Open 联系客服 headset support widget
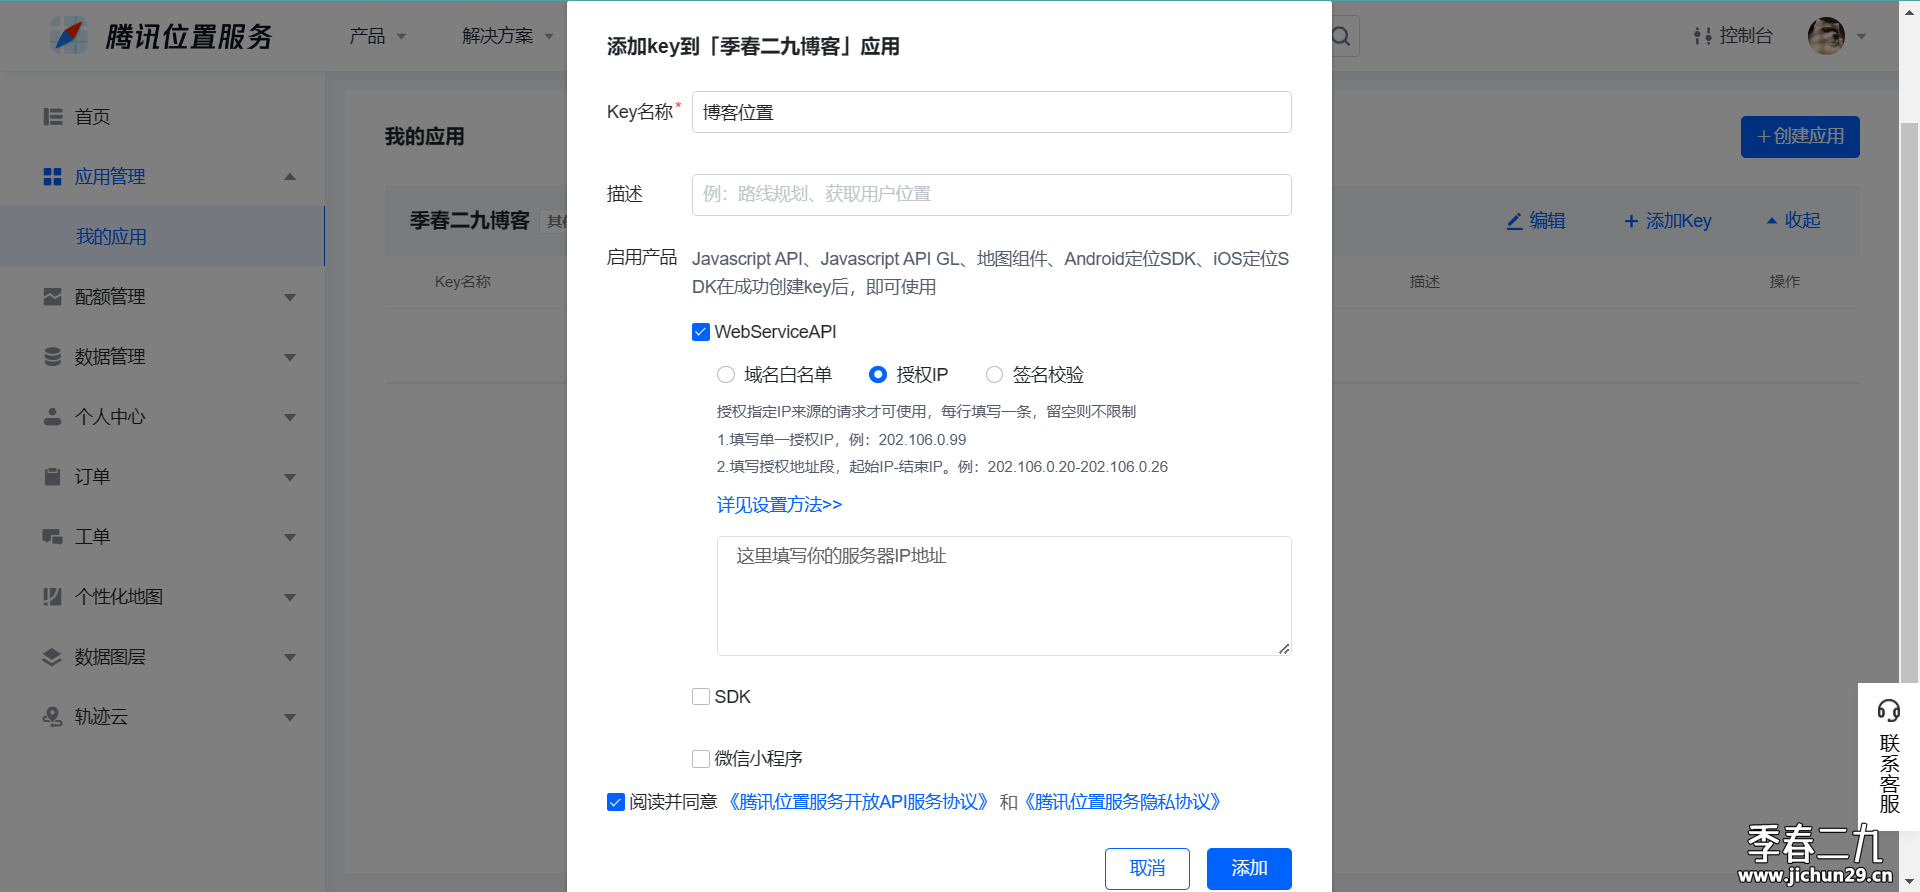Viewport: 1920px width, 892px height. pos(1889,757)
